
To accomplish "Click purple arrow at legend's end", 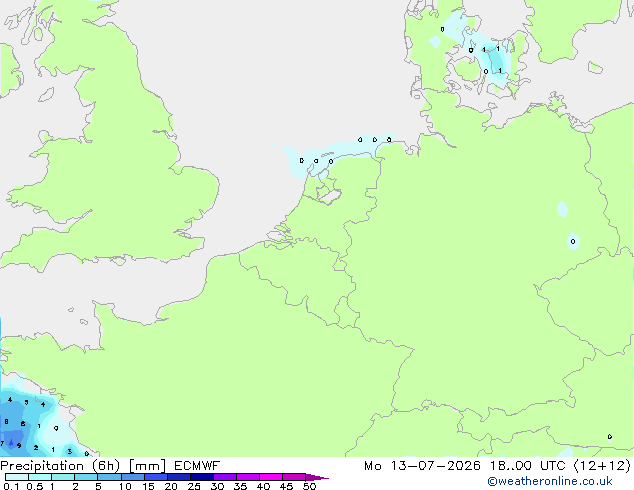I will point(317,477).
